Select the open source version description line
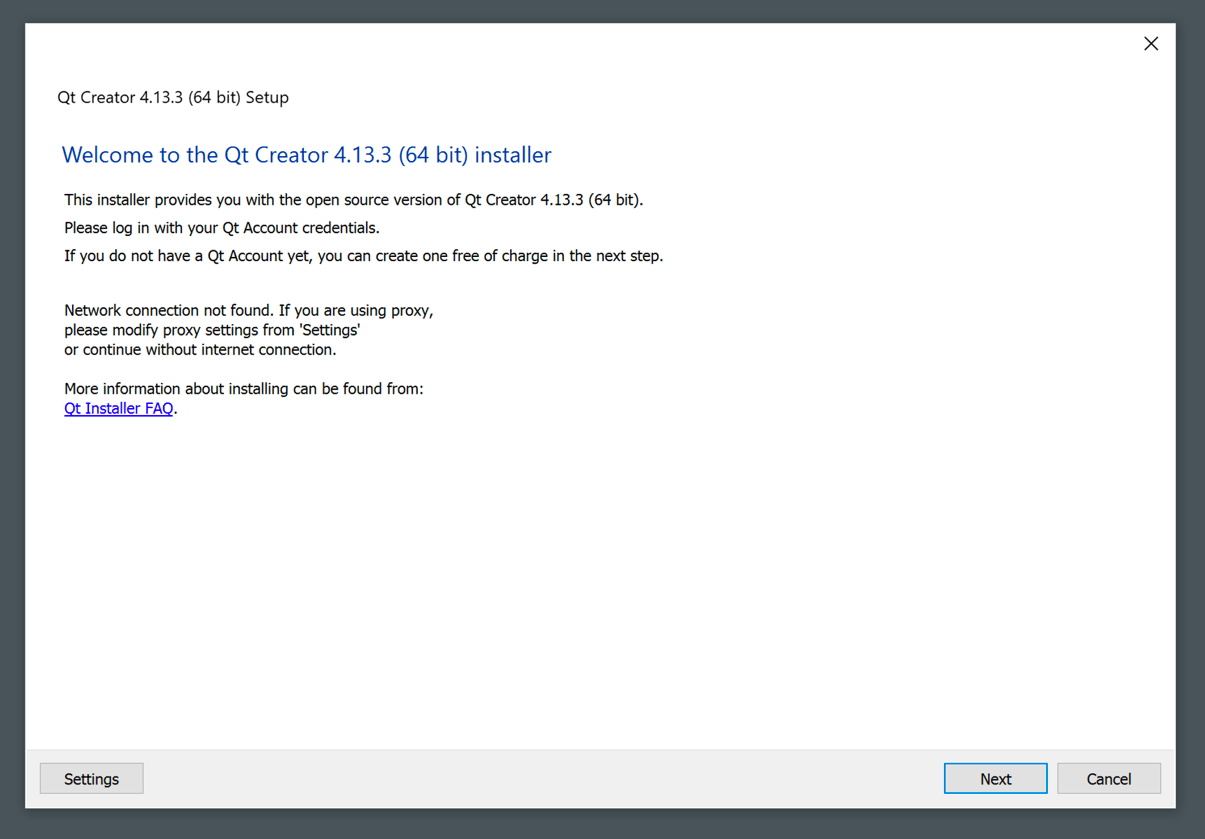This screenshot has height=839, width=1205. pos(352,199)
